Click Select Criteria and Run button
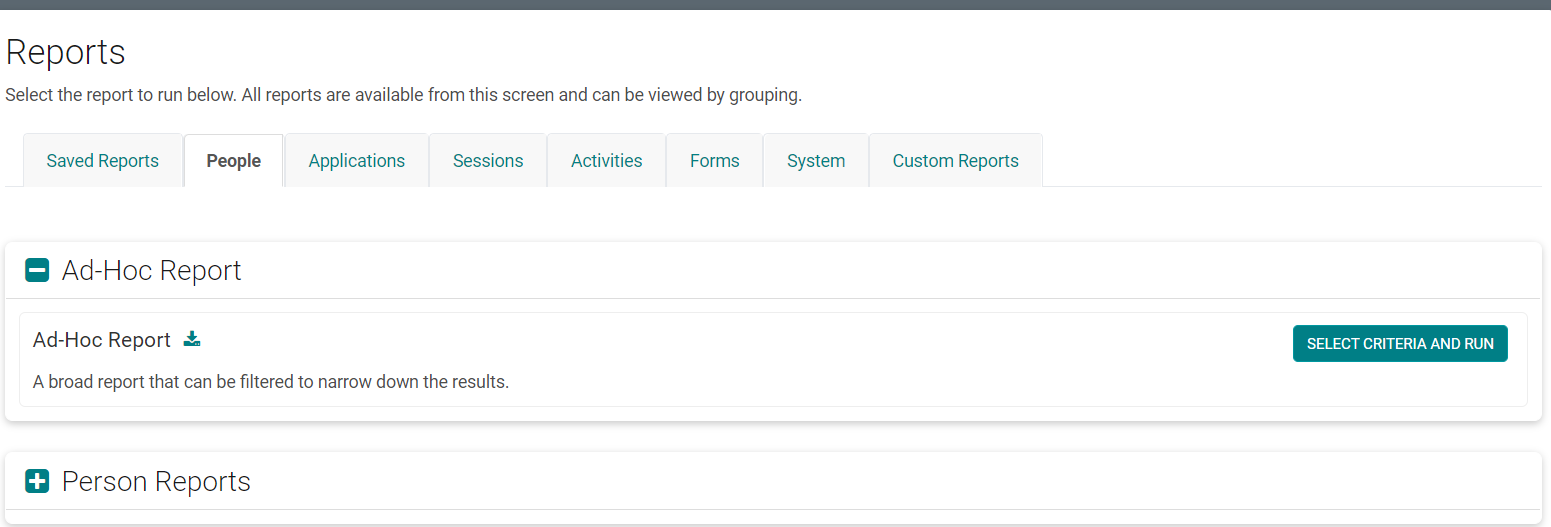The width and height of the screenshot is (1551, 527). click(x=1400, y=343)
